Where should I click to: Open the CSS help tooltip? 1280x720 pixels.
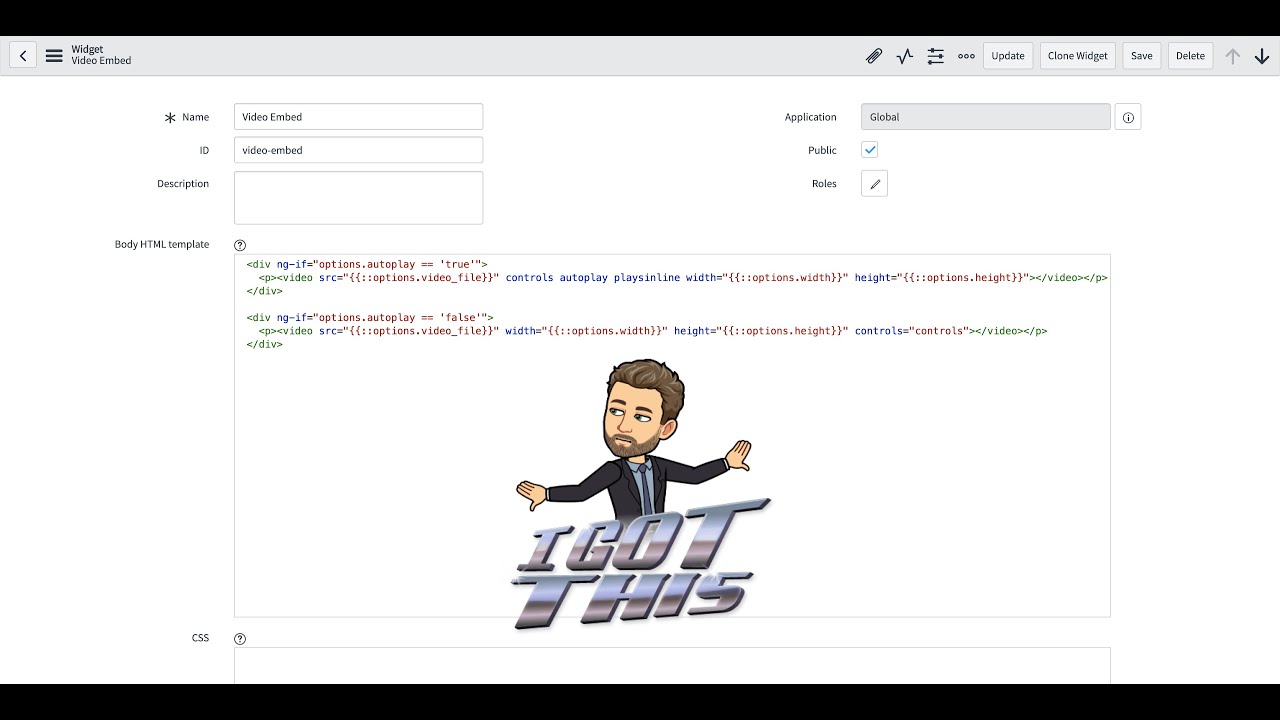point(239,638)
